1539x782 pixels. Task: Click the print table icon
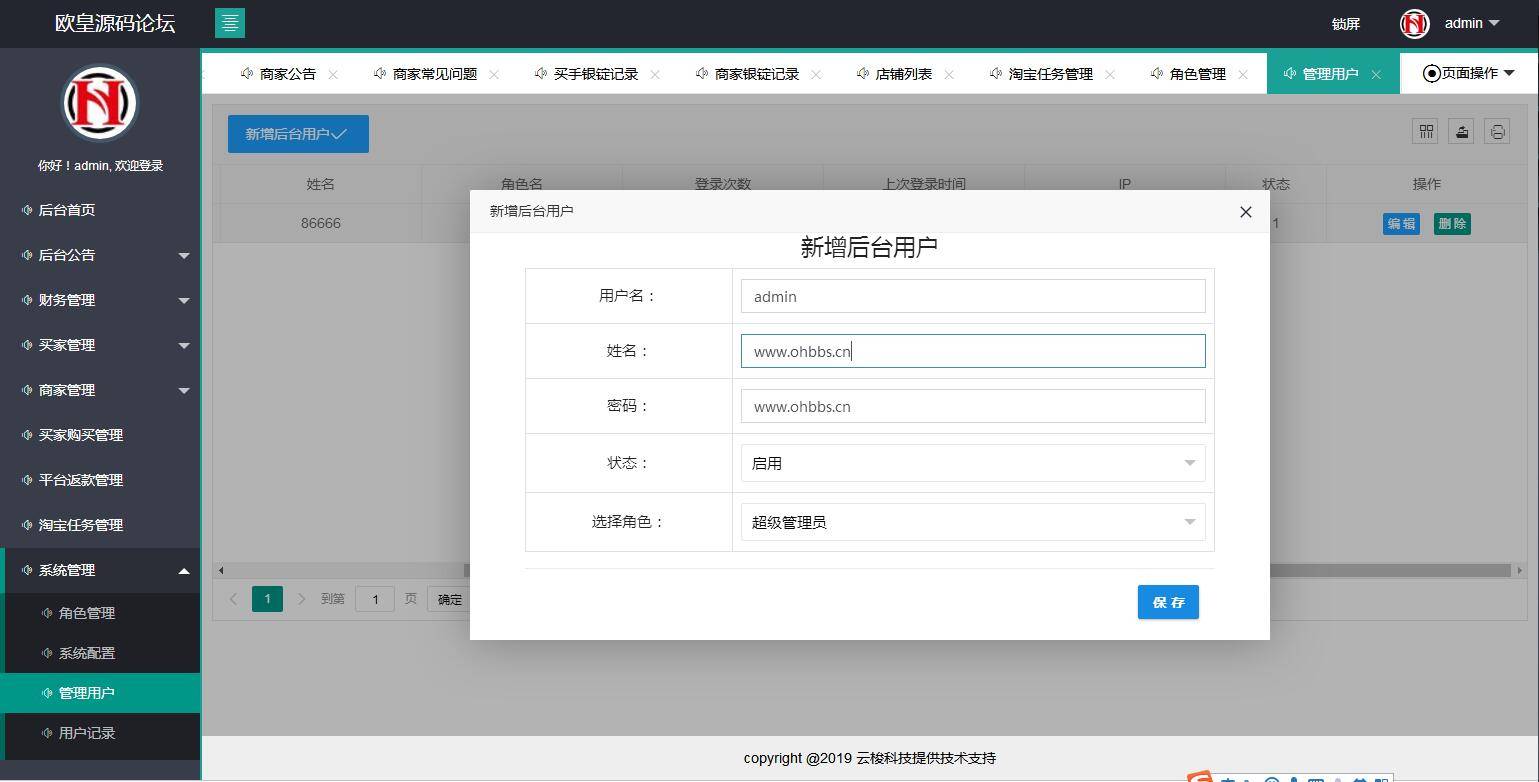click(1497, 131)
